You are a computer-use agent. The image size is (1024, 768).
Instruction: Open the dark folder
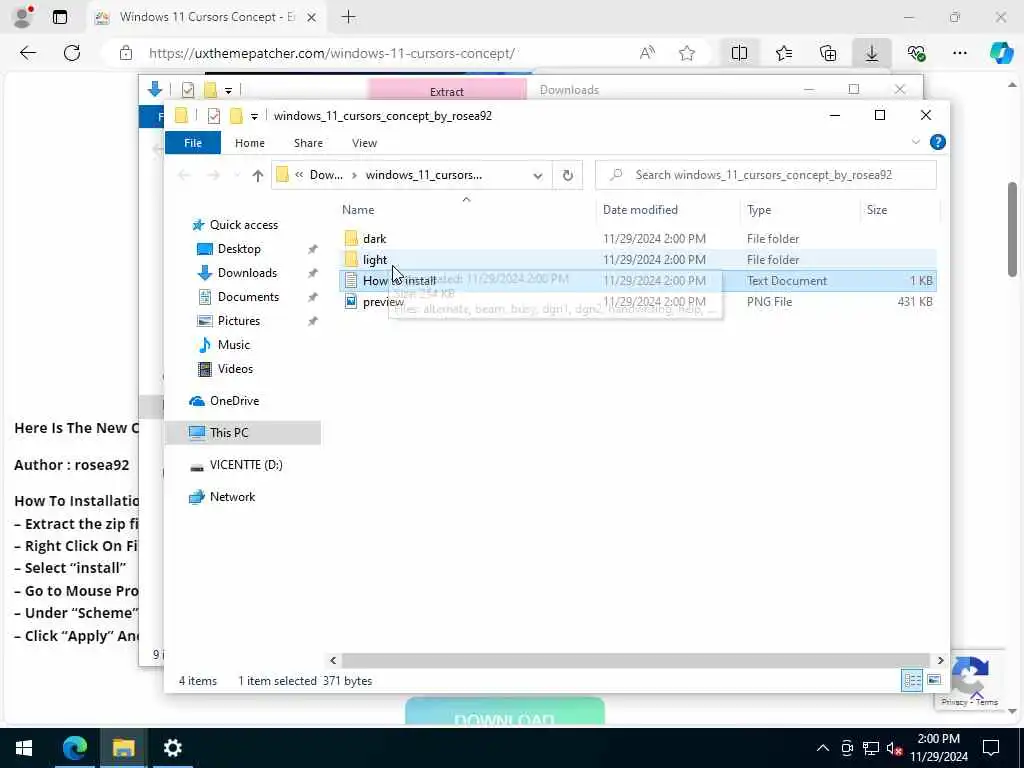[x=374, y=238]
